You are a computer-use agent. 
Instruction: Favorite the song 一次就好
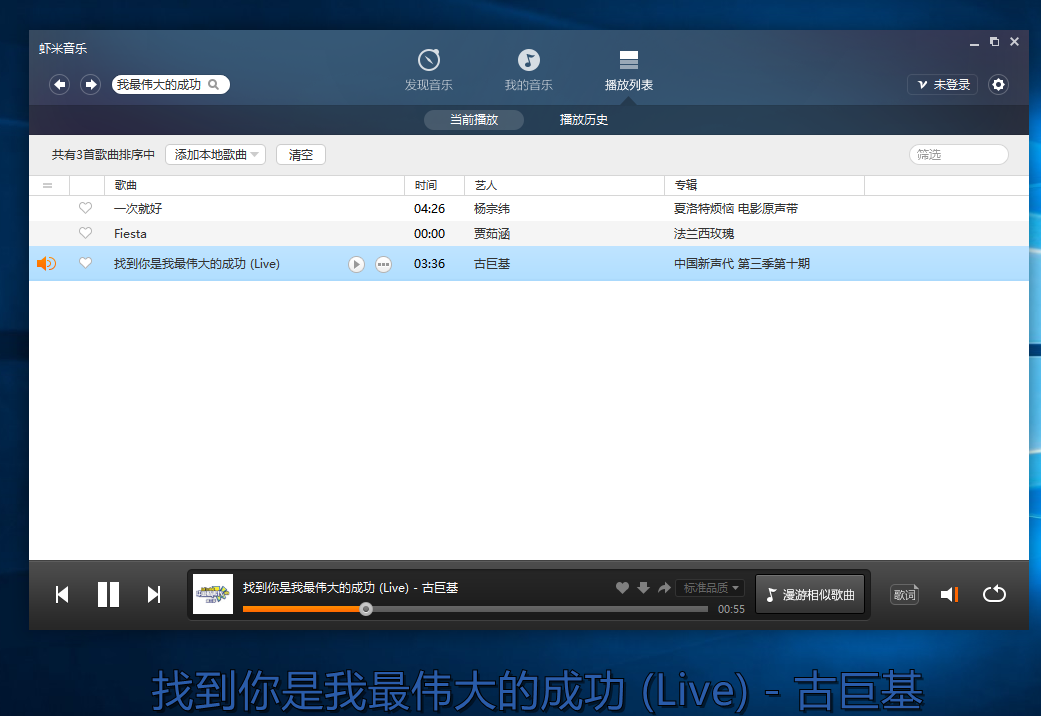(86, 208)
